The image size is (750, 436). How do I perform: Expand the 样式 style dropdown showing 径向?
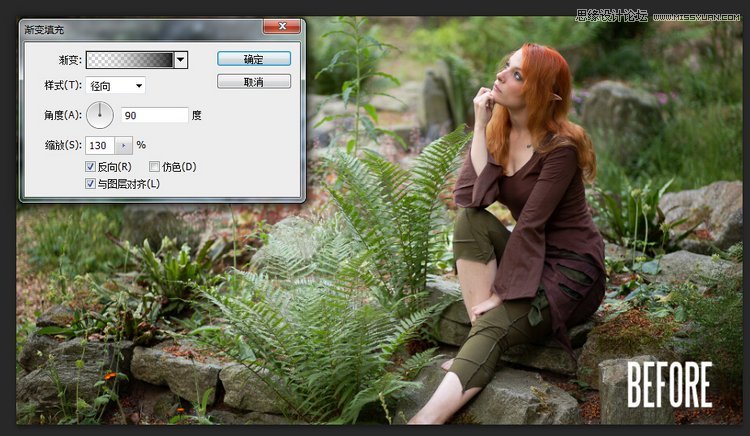(115, 86)
